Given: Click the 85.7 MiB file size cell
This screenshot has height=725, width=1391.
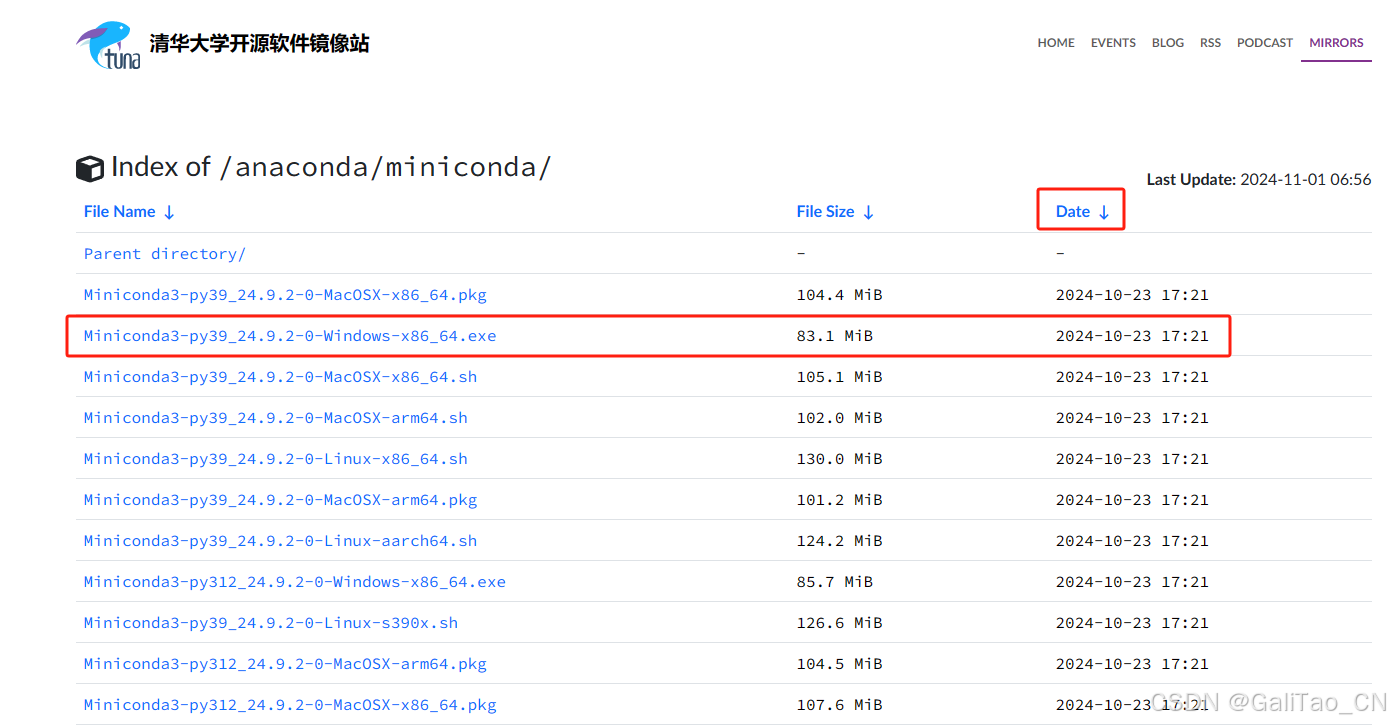Looking at the screenshot, I should [834, 582].
